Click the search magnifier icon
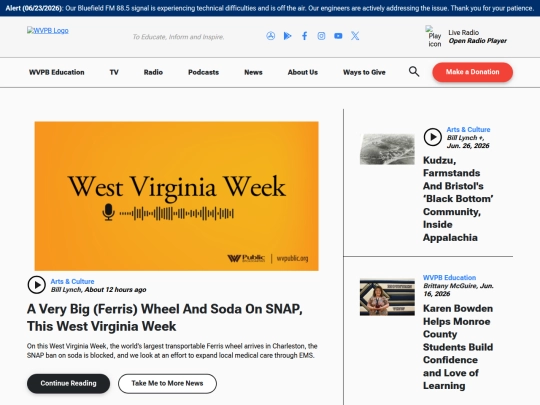 (x=414, y=72)
